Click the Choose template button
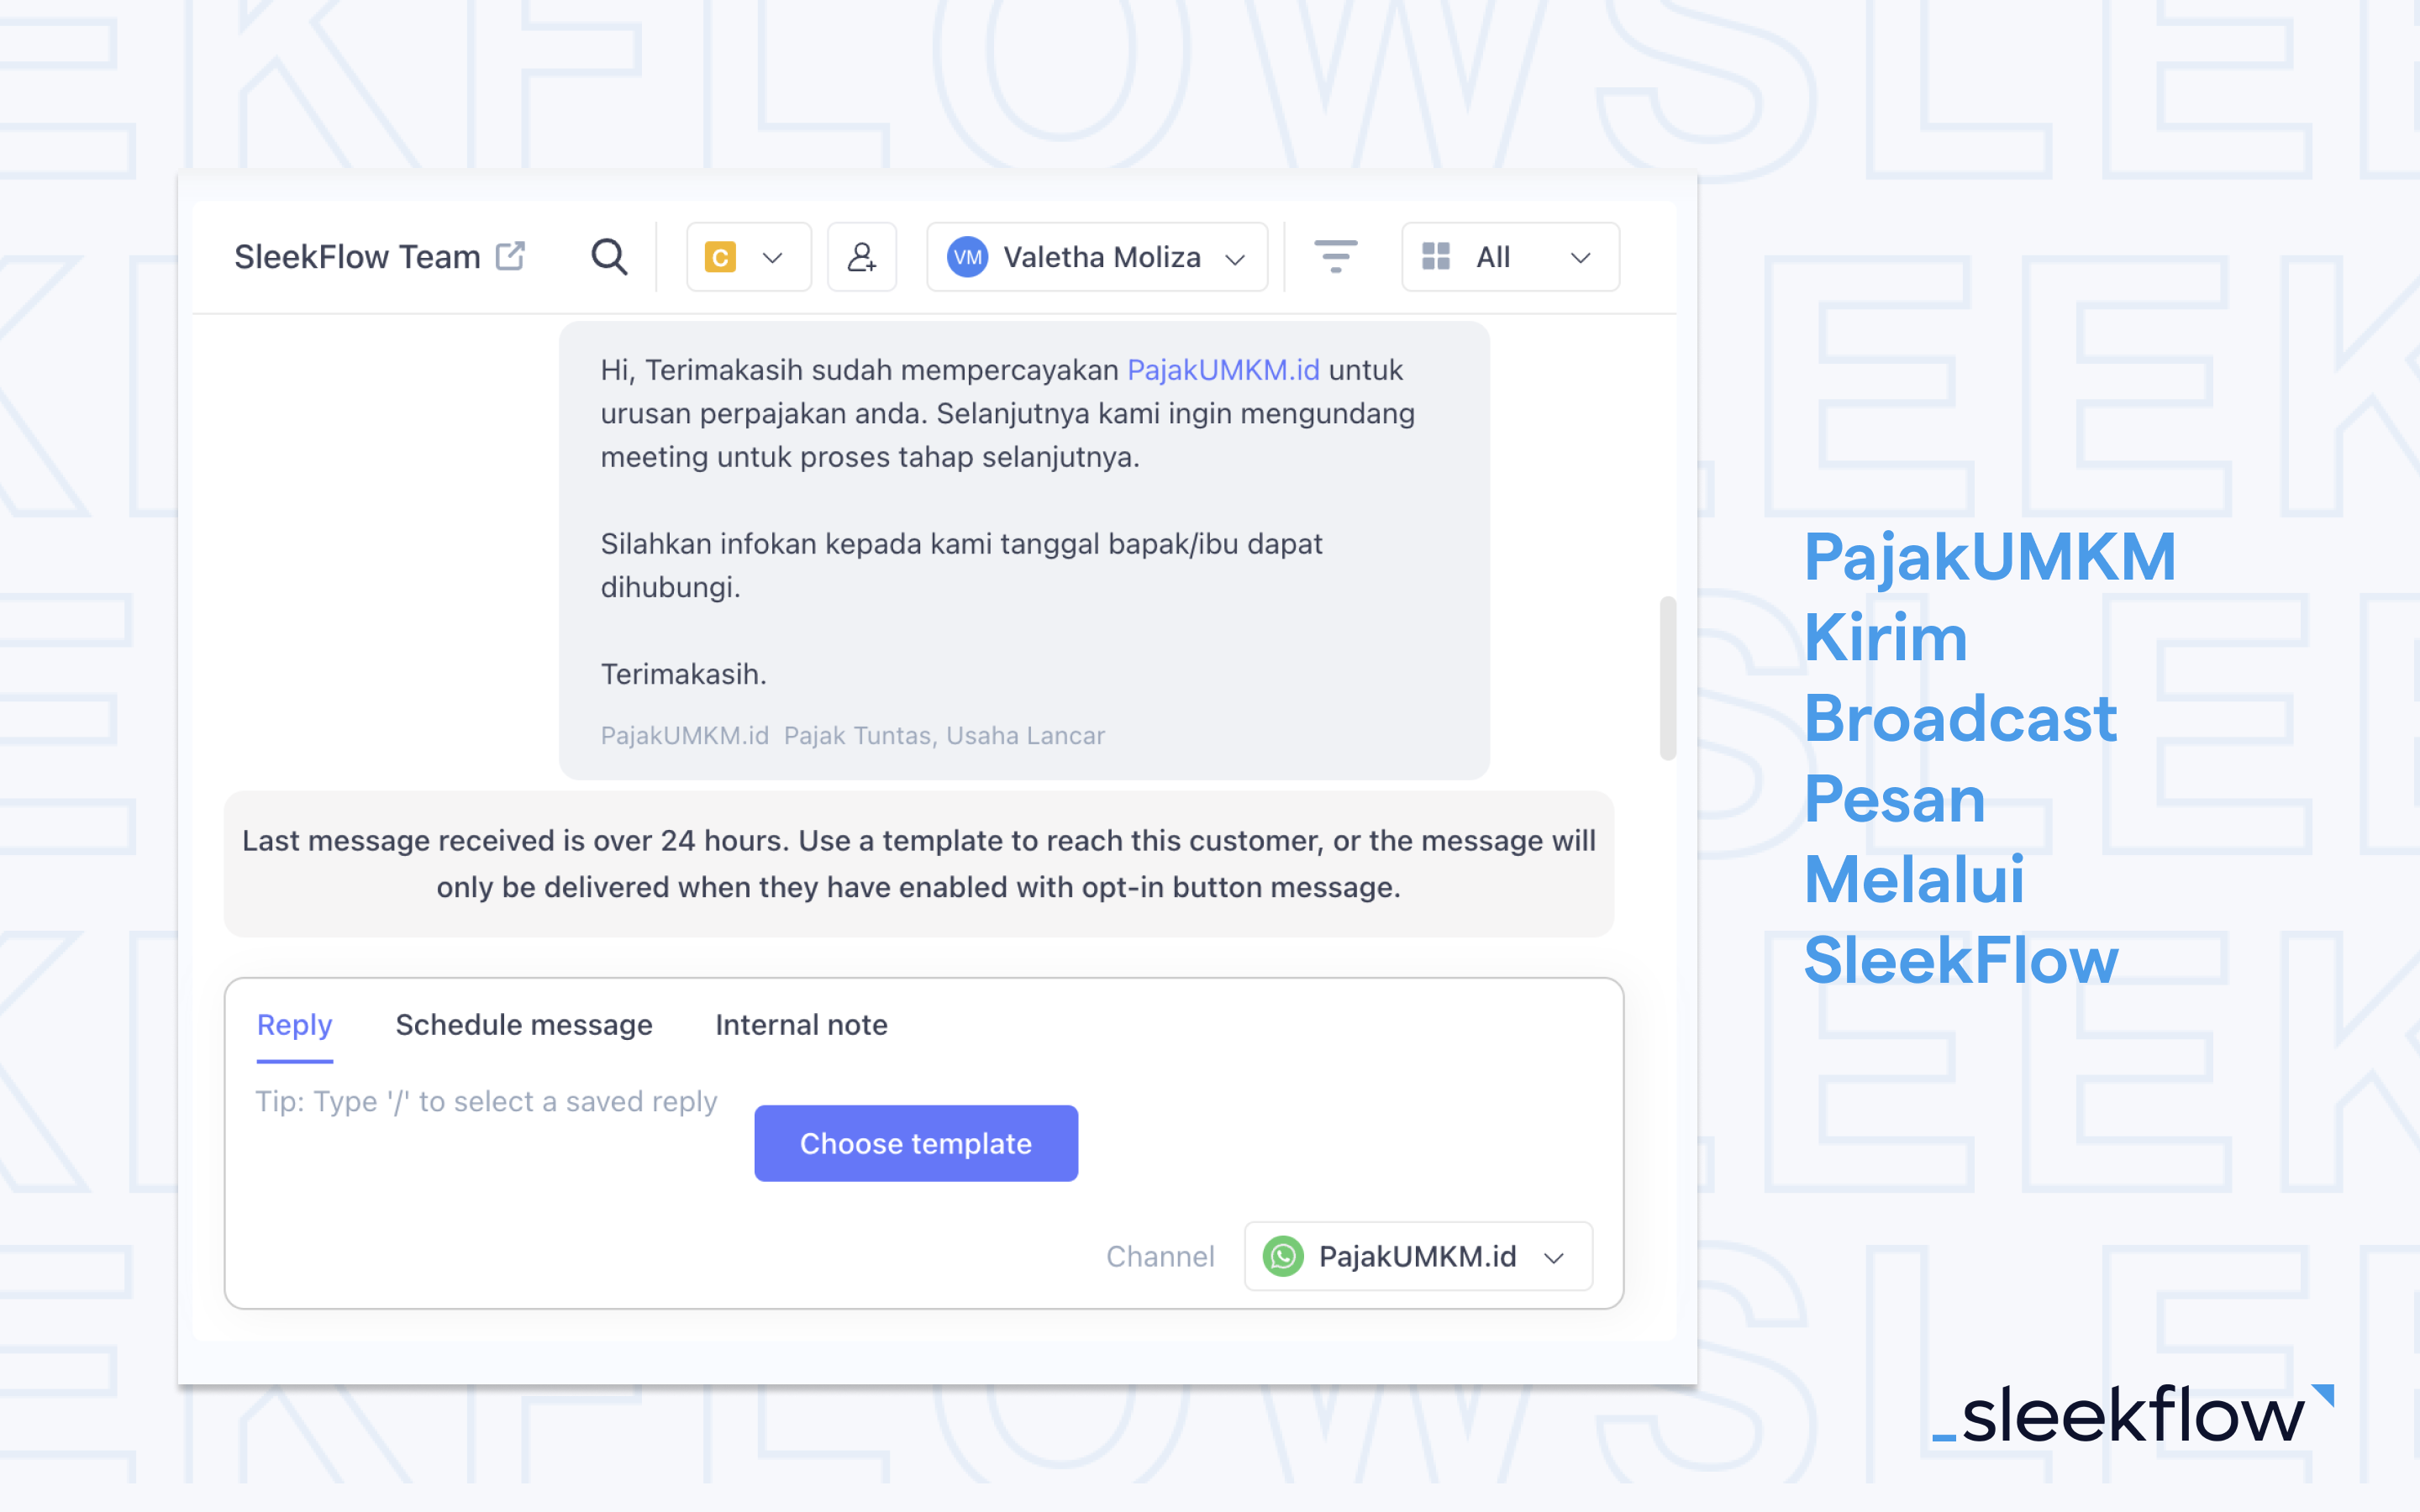Viewport: 2420px width, 1512px height. pos(917,1144)
